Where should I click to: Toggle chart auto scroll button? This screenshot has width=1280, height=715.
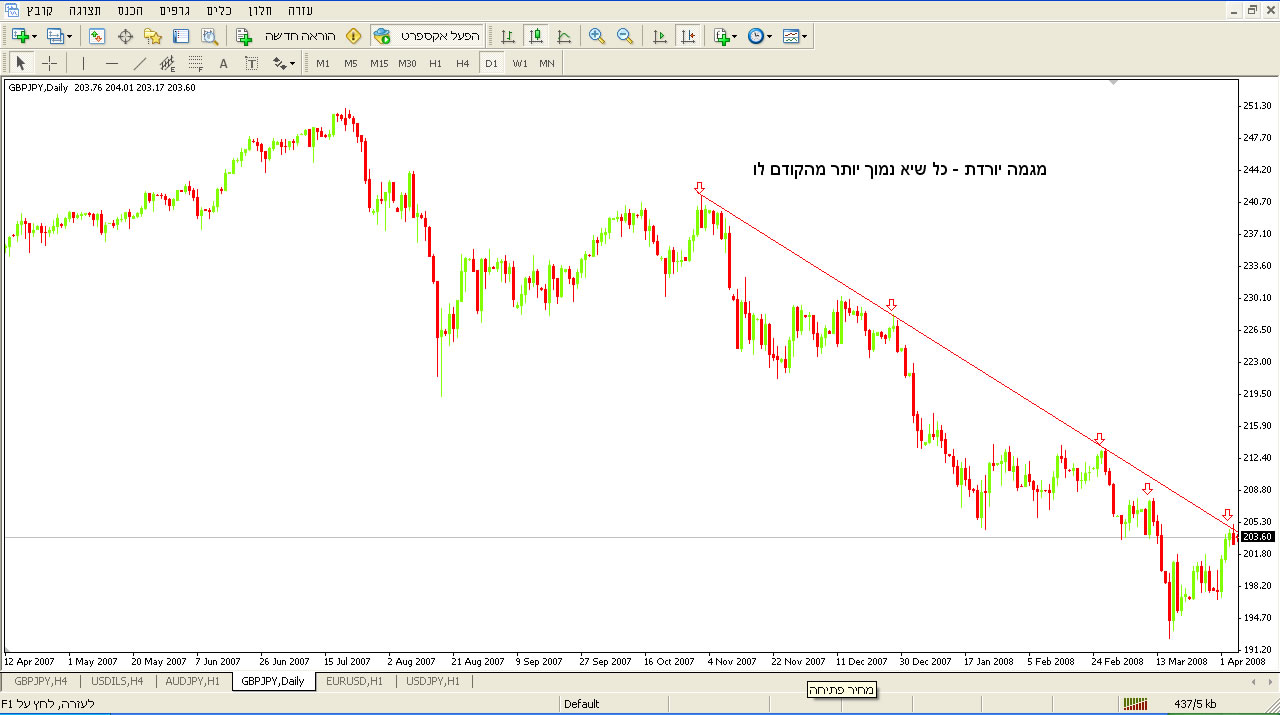point(659,36)
